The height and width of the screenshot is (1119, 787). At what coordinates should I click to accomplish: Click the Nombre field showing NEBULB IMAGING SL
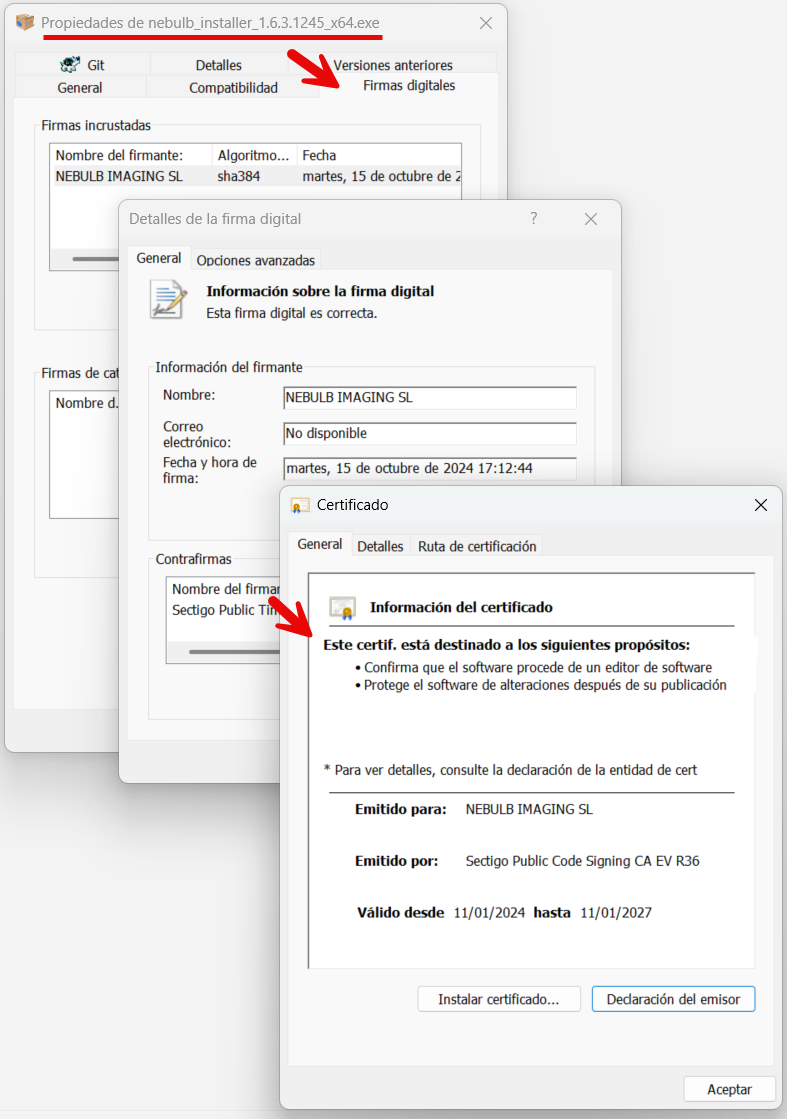(430, 398)
